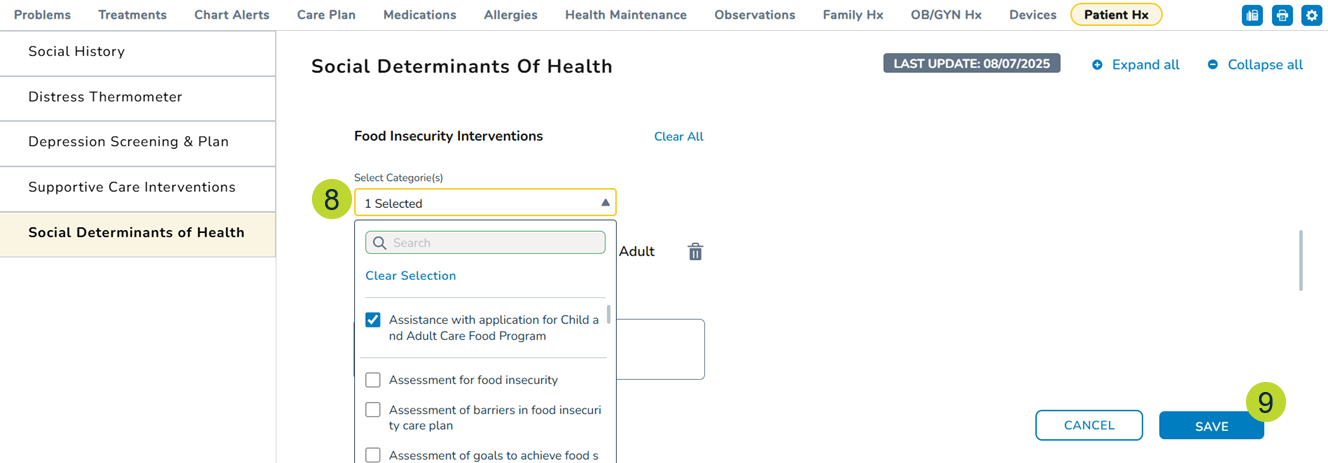This screenshot has width=1328, height=463.
Task: Click the minus icon beside Collapse all
Action: pos(1213,65)
